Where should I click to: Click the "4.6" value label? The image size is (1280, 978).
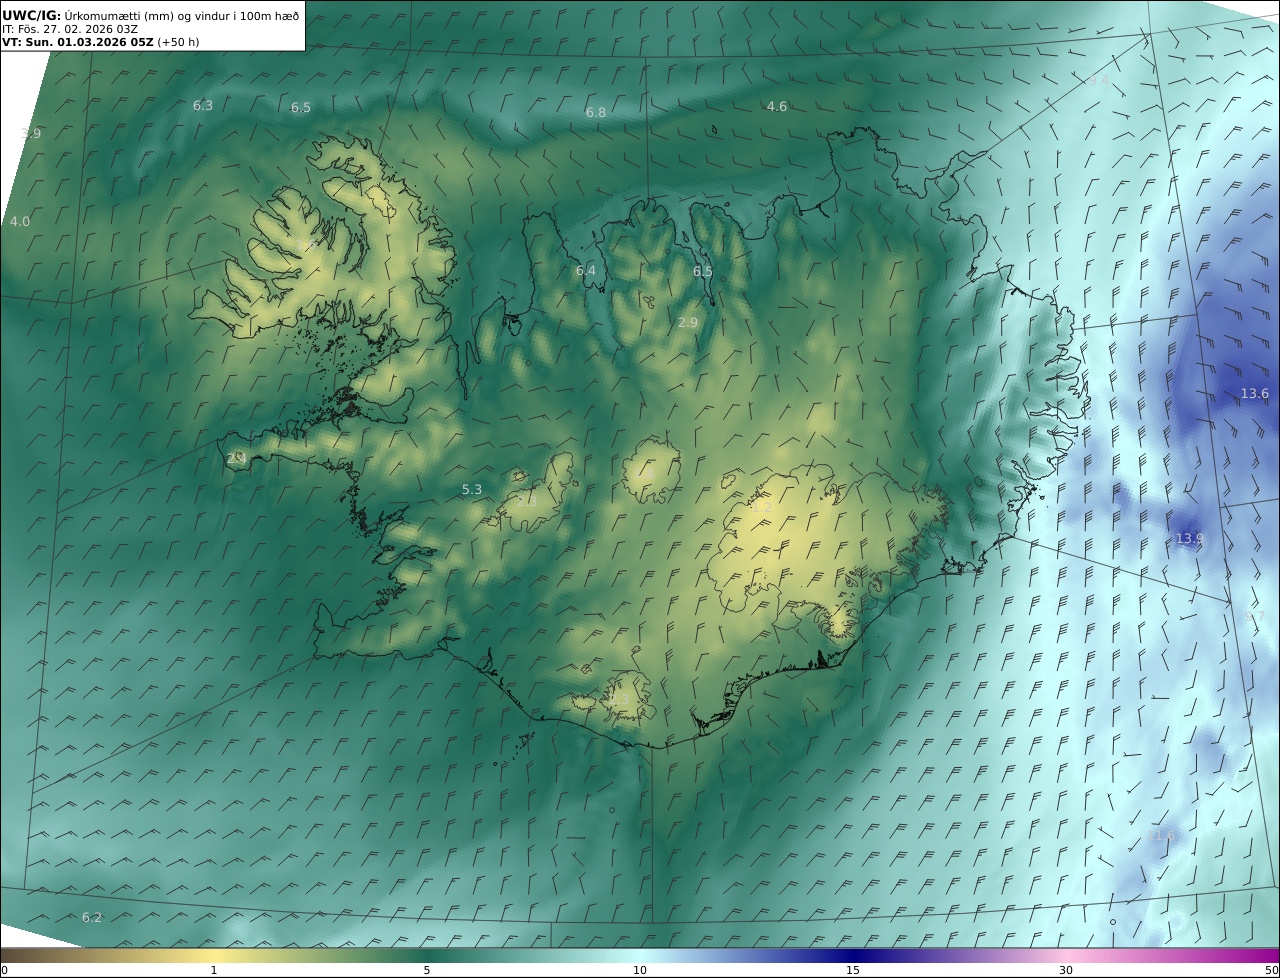(x=777, y=107)
